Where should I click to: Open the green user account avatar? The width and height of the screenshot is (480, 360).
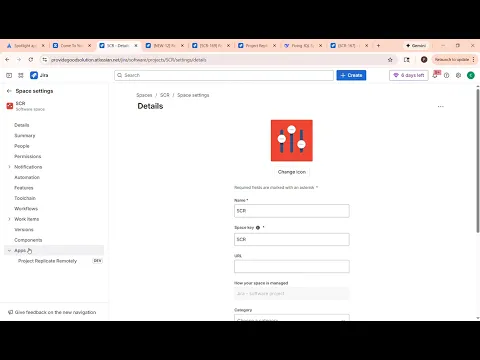pyautogui.click(x=471, y=75)
